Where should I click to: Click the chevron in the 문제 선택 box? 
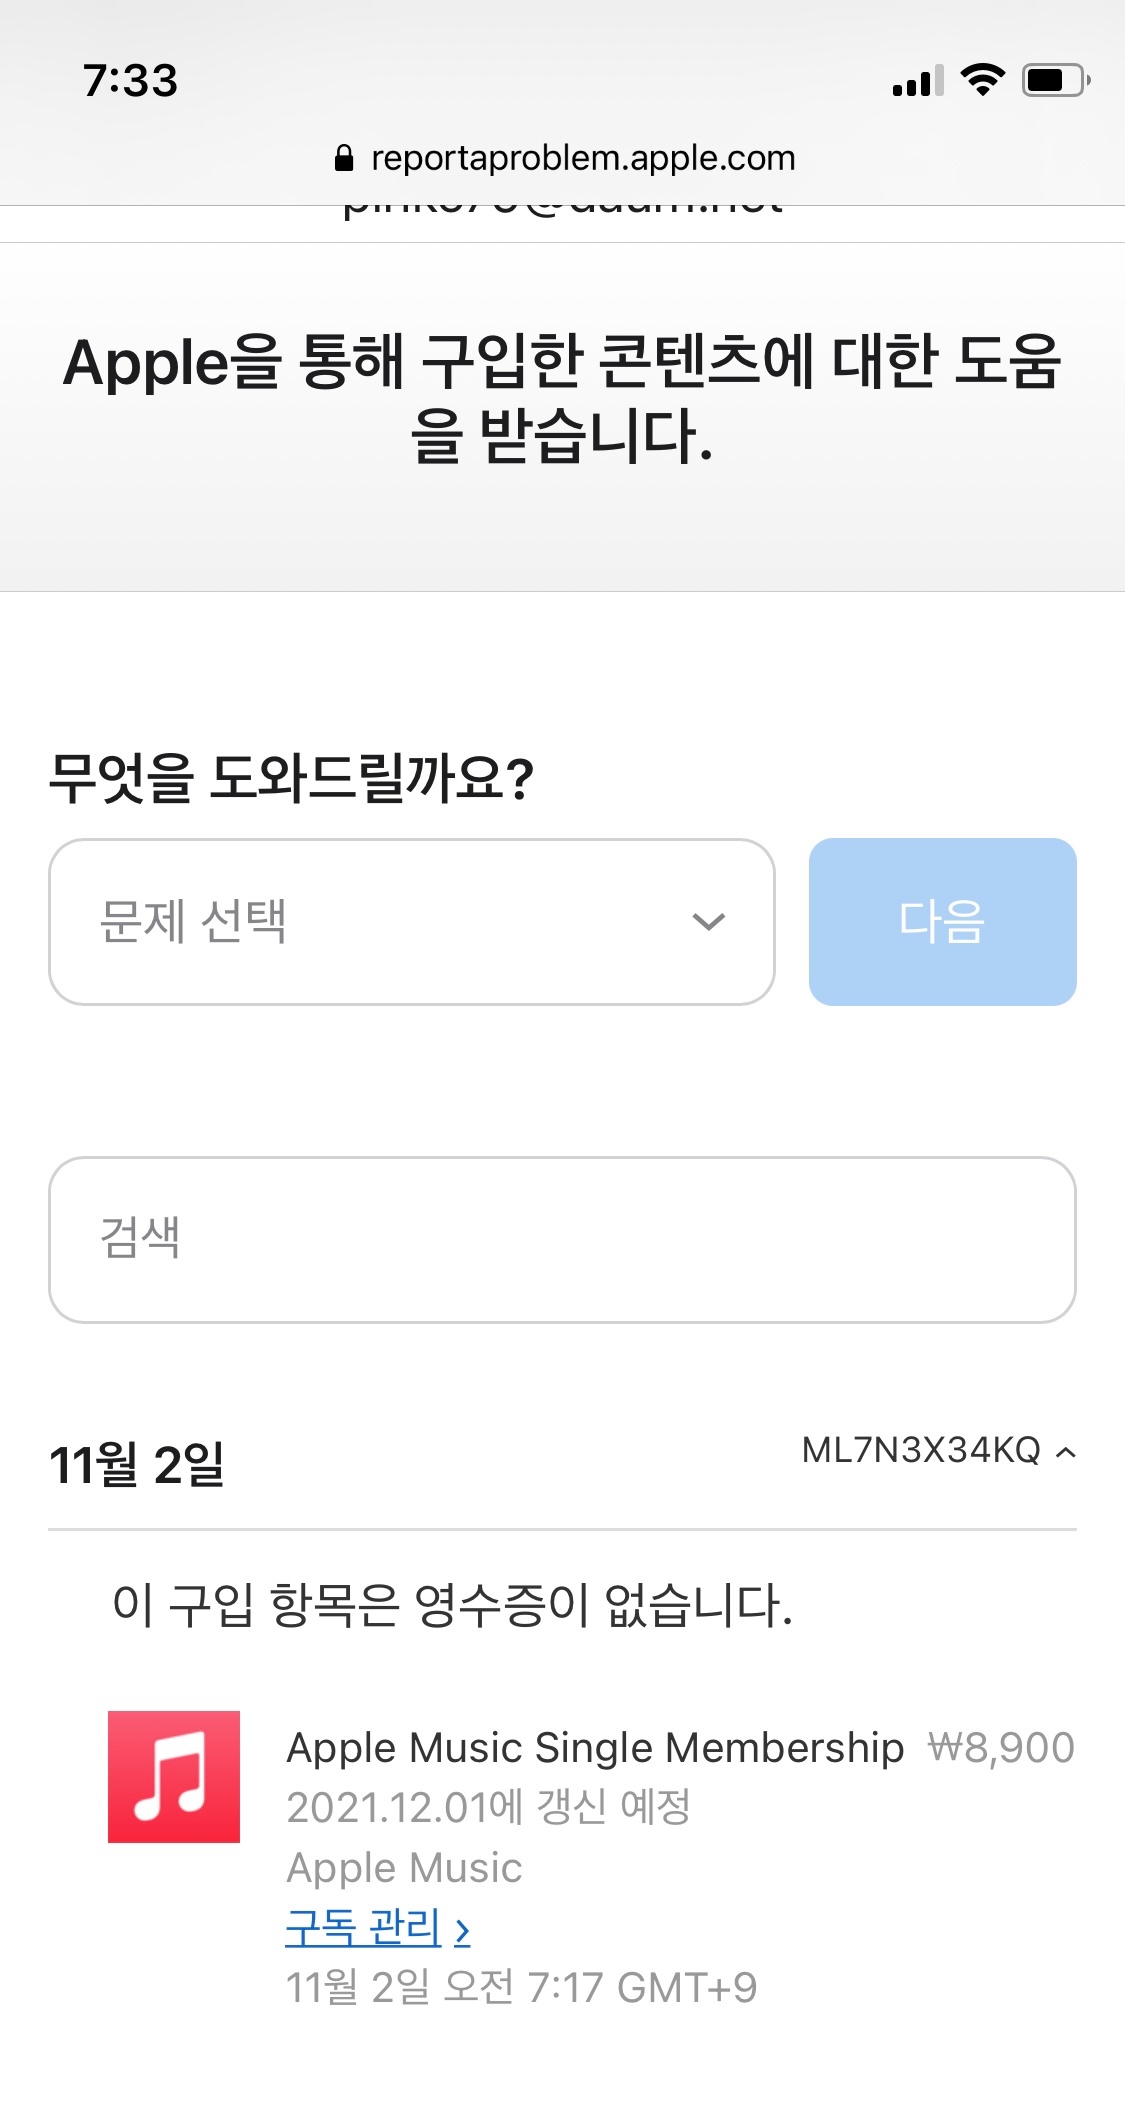tap(708, 922)
